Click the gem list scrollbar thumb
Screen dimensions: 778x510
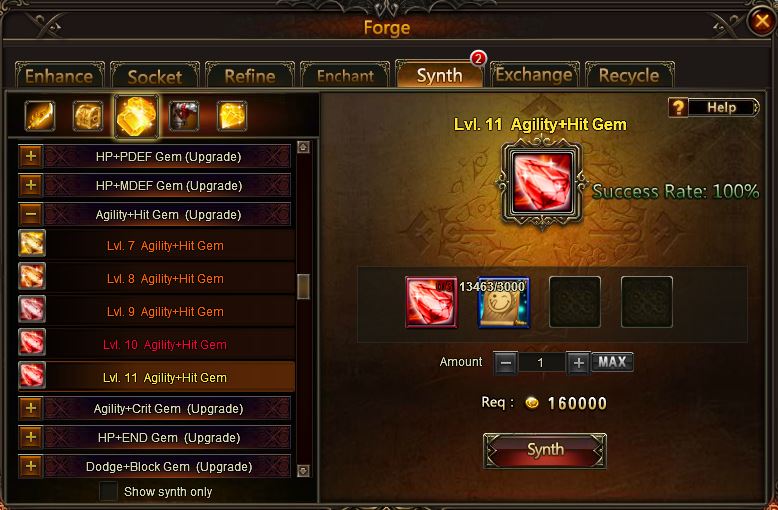pyautogui.click(x=303, y=286)
